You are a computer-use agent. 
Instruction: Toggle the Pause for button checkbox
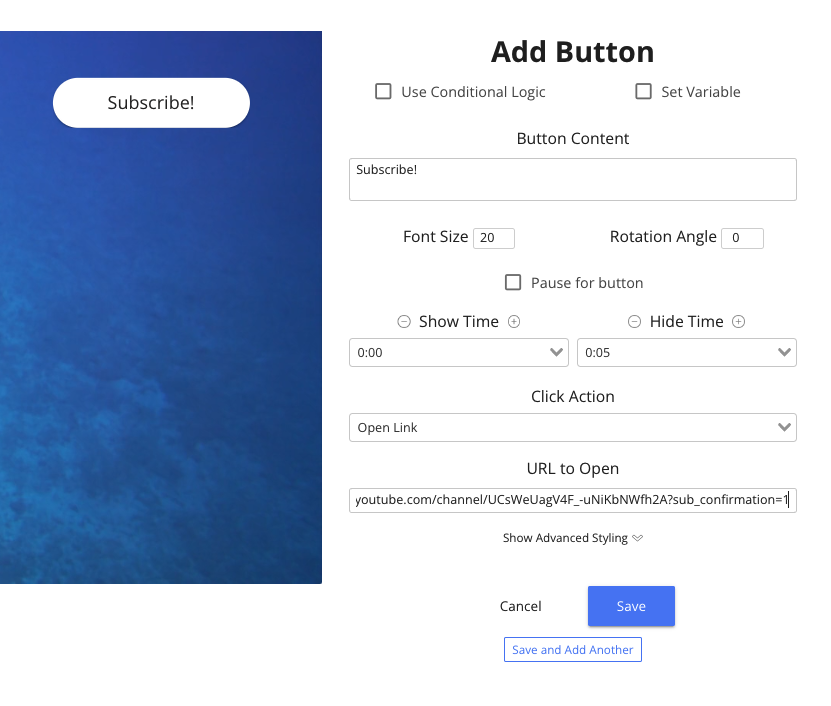click(x=513, y=283)
